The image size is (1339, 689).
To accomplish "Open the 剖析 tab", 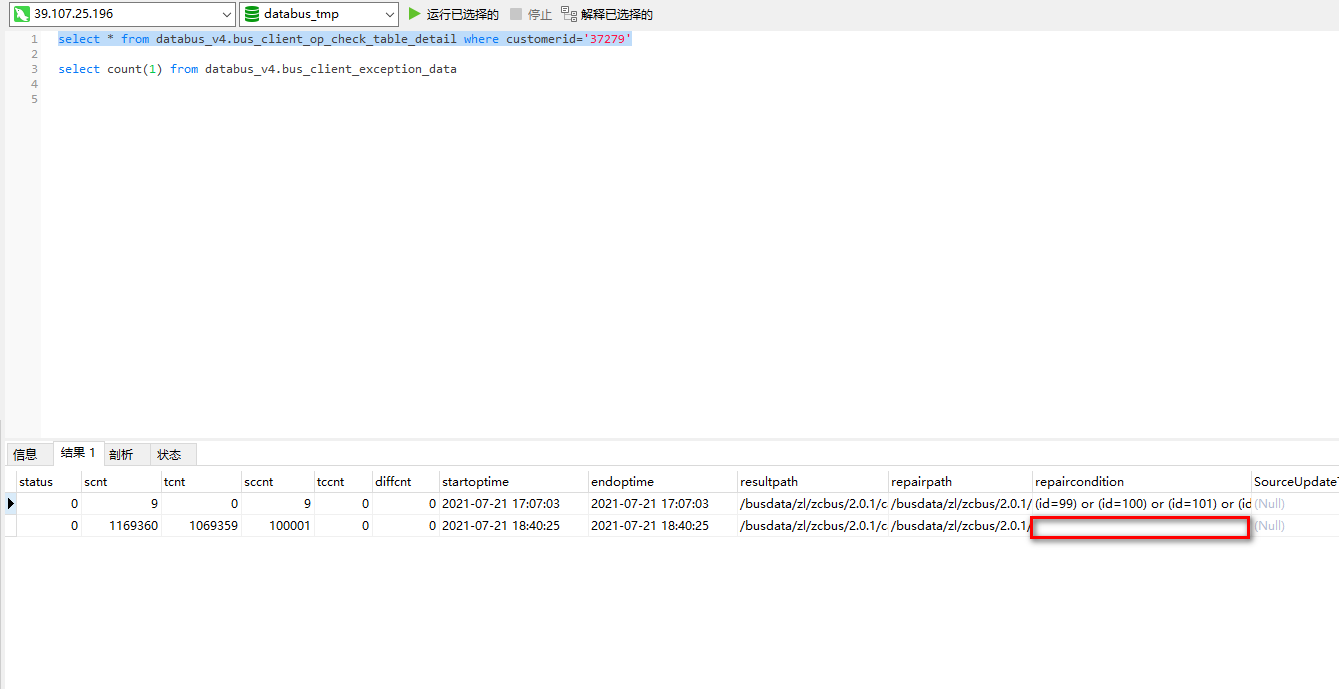I will (x=122, y=454).
